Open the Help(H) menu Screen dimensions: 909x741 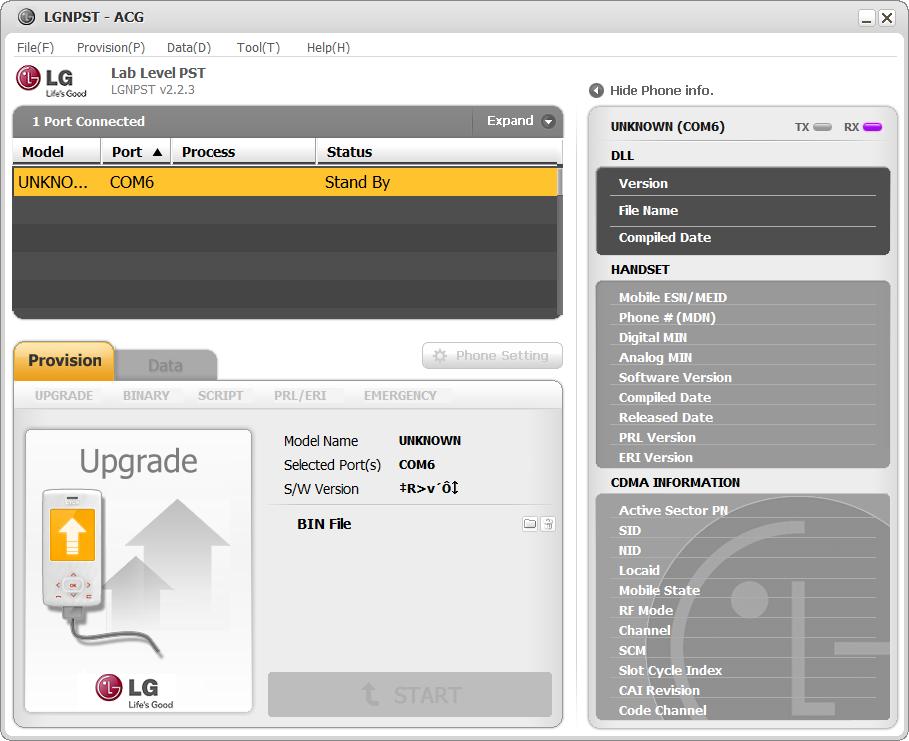click(x=328, y=48)
